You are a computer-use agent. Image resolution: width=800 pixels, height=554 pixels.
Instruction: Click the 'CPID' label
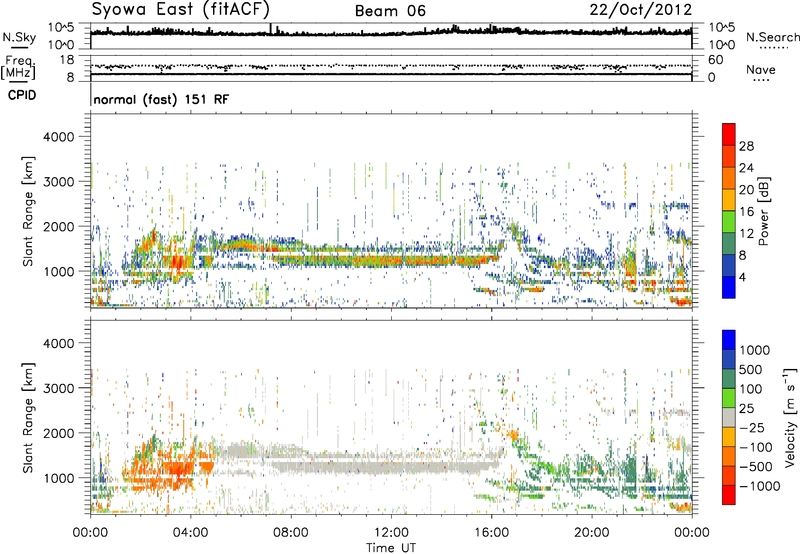coord(22,95)
